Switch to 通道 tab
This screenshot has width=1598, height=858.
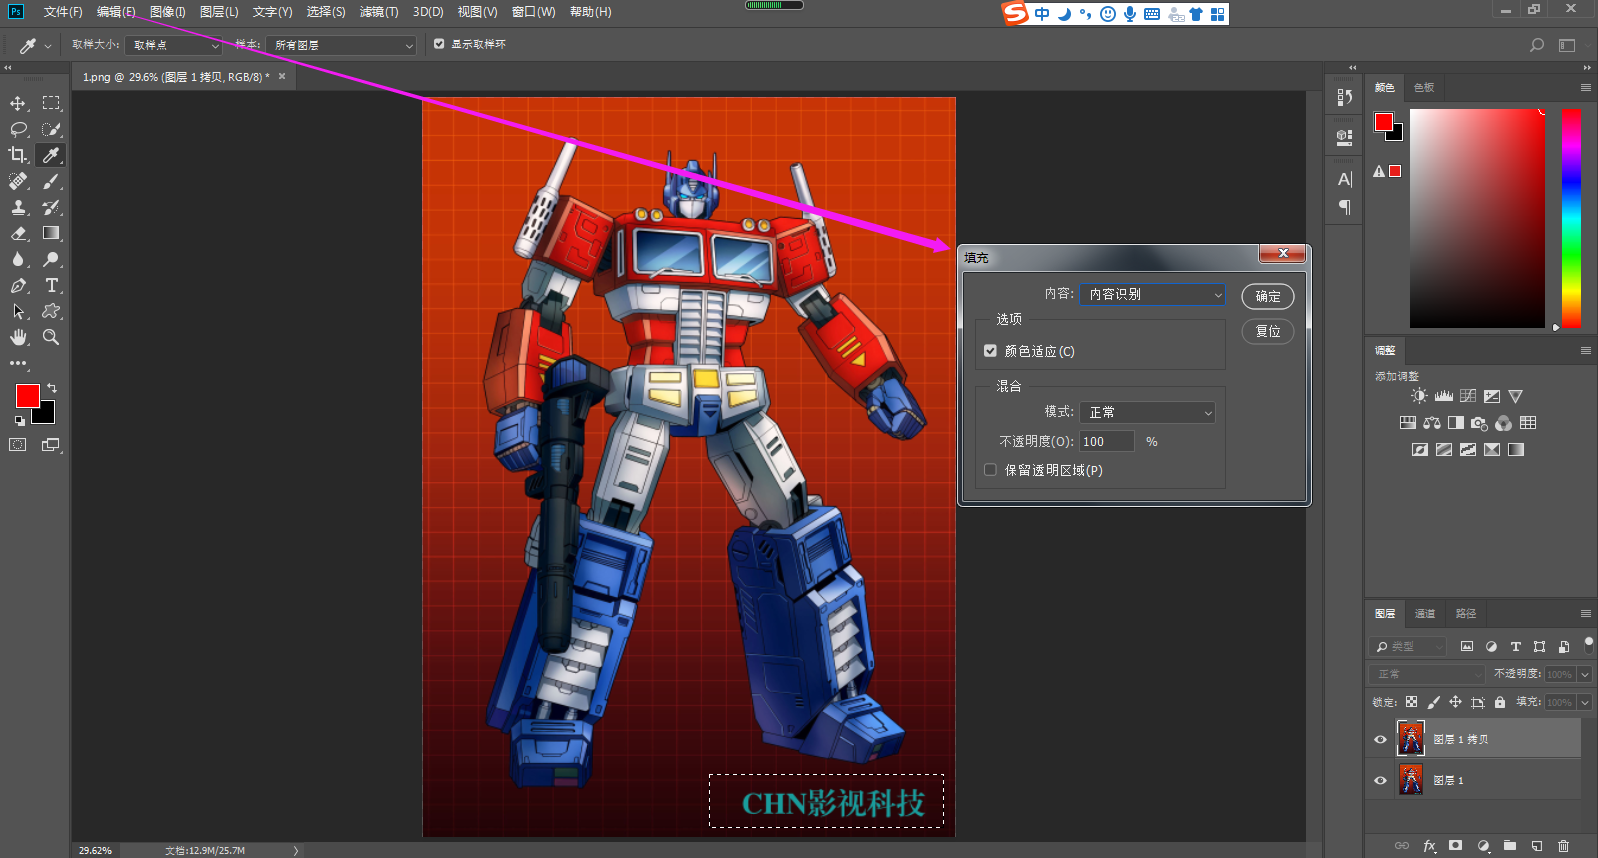coord(1425,613)
